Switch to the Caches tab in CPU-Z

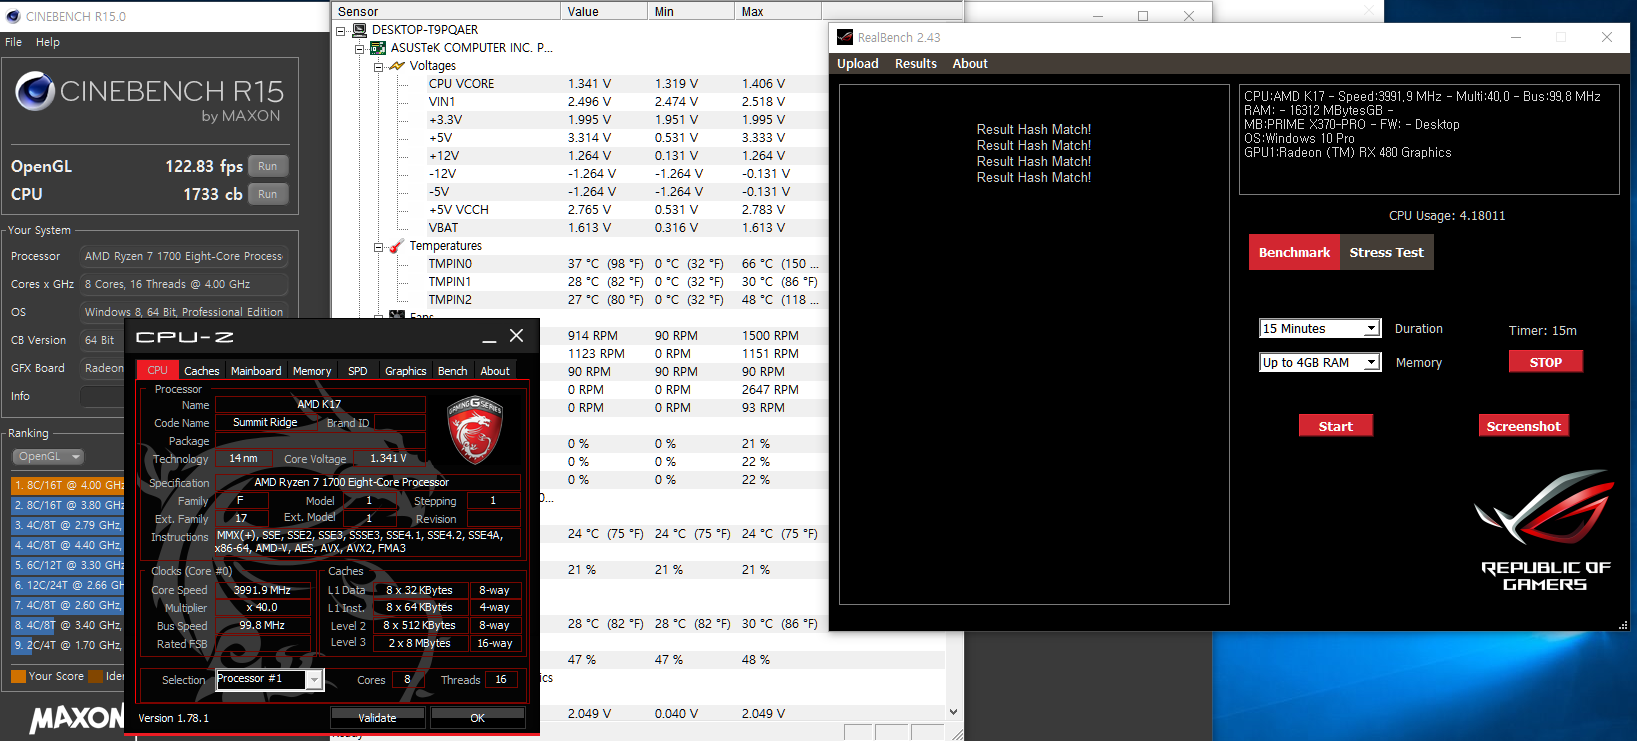coord(201,371)
